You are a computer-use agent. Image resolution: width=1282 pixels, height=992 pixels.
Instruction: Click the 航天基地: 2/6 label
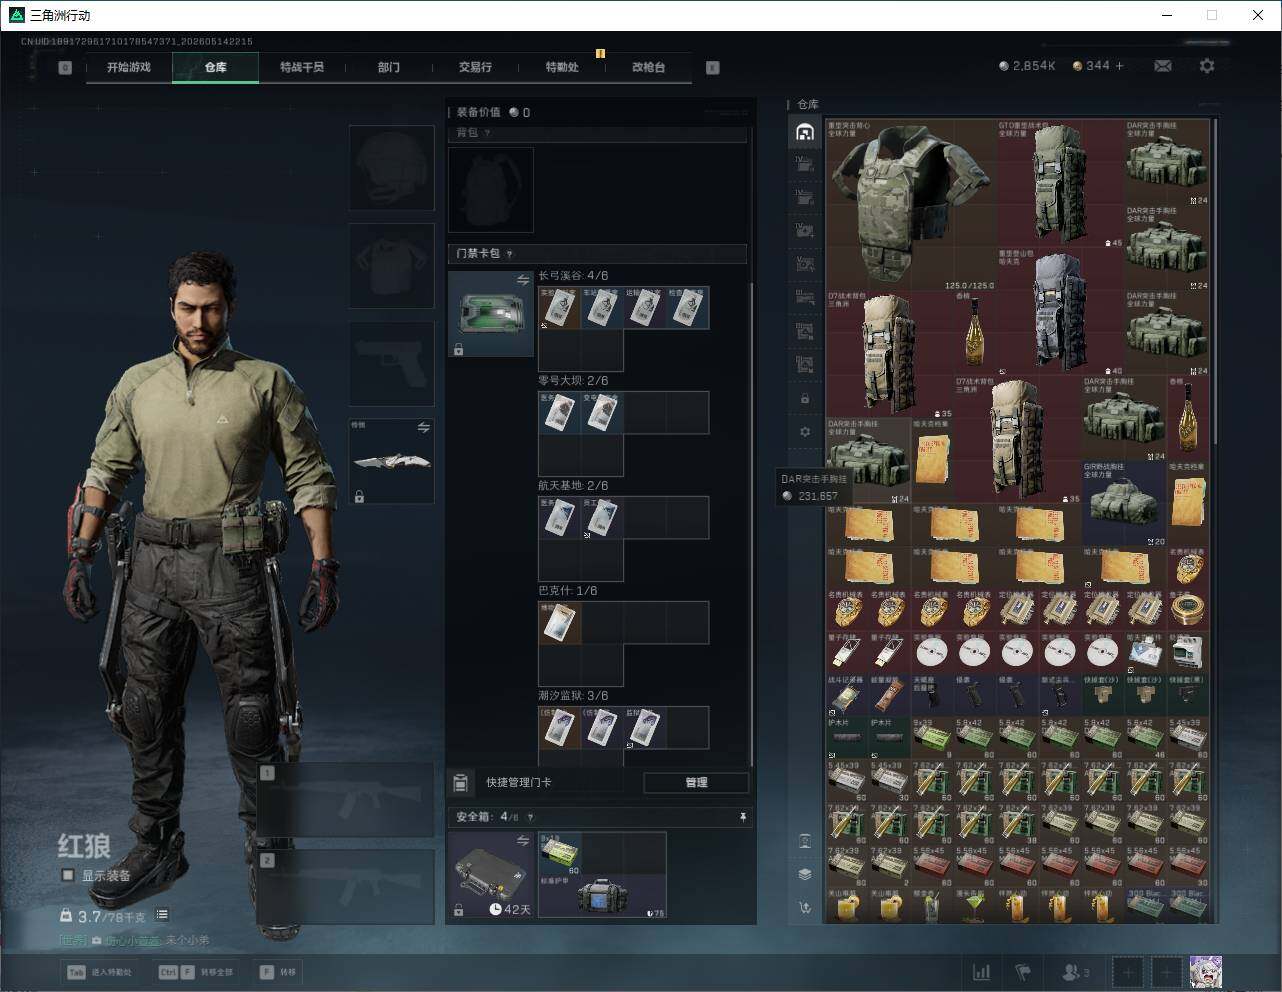coord(573,485)
